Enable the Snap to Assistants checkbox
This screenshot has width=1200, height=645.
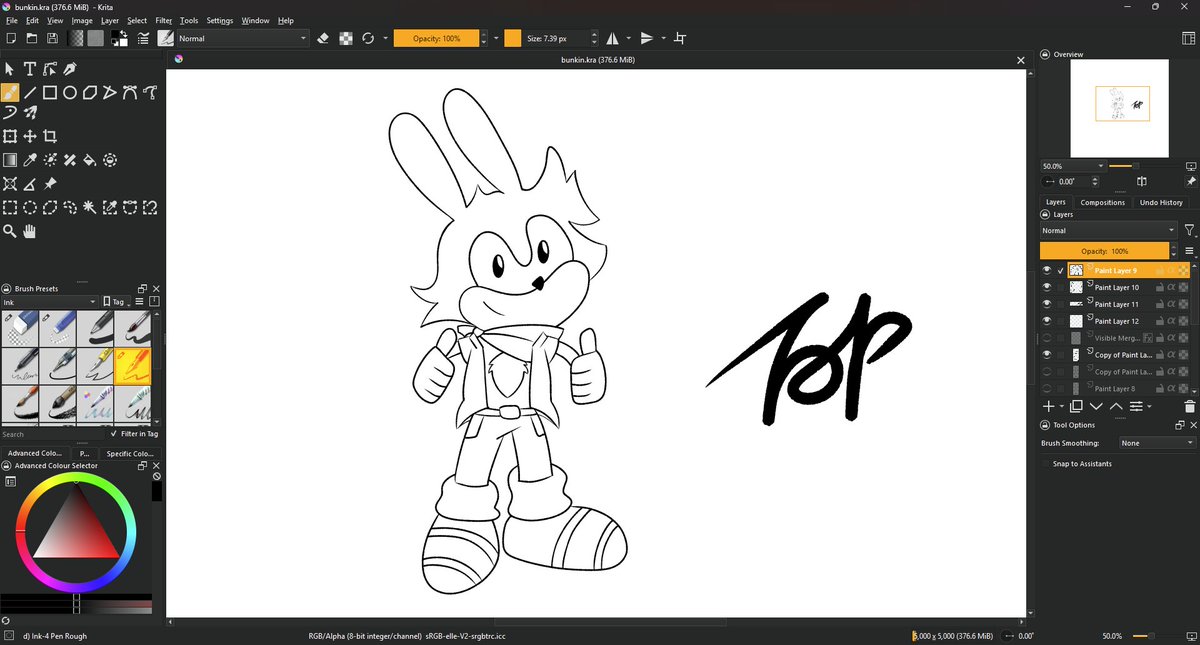(1046, 464)
